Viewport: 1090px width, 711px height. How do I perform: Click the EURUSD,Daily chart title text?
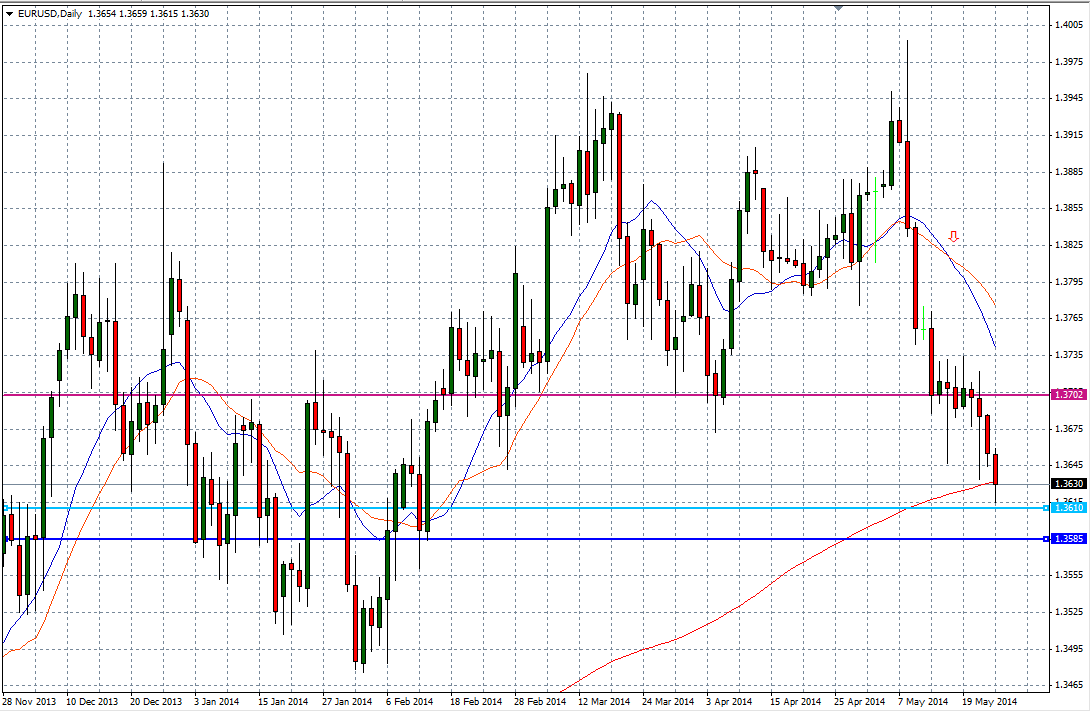click(x=50, y=14)
